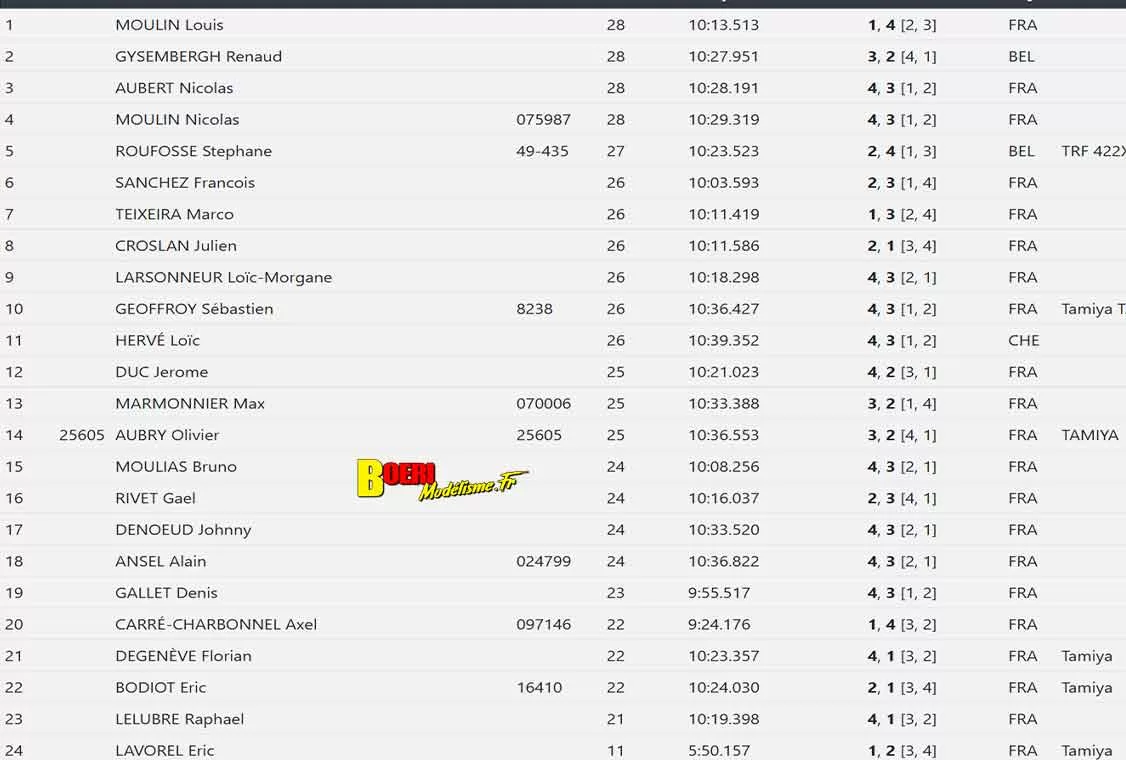Click LELUBRE Raphael name
The width and height of the screenshot is (1126, 760).
pos(180,719)
